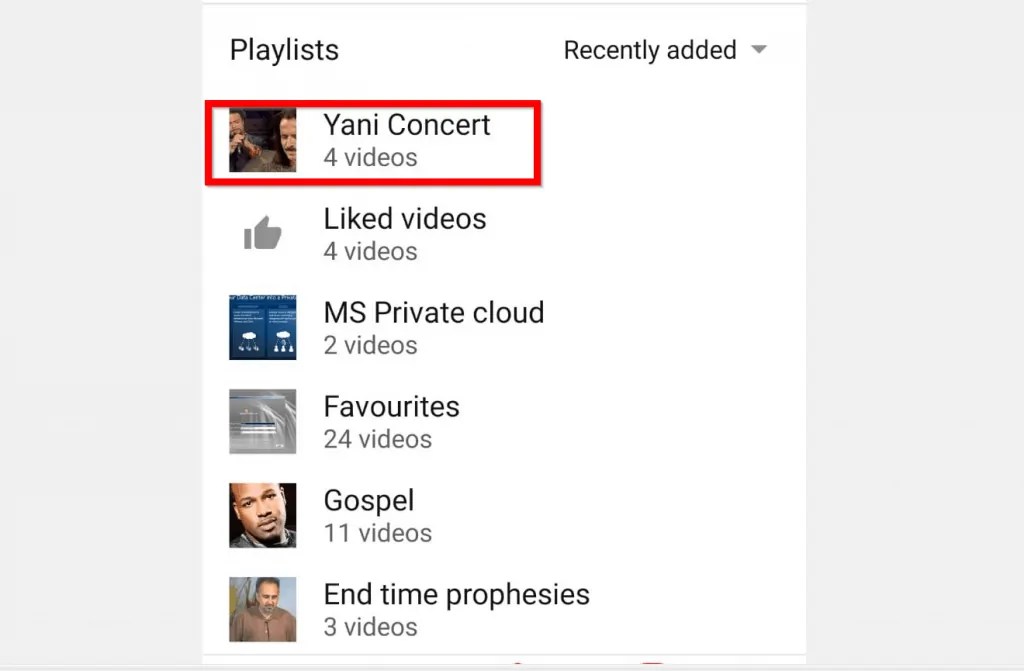Select the Favourites playlist thumbnail
The height and width of the screenshot is (671, 1024).
[262, 421]
